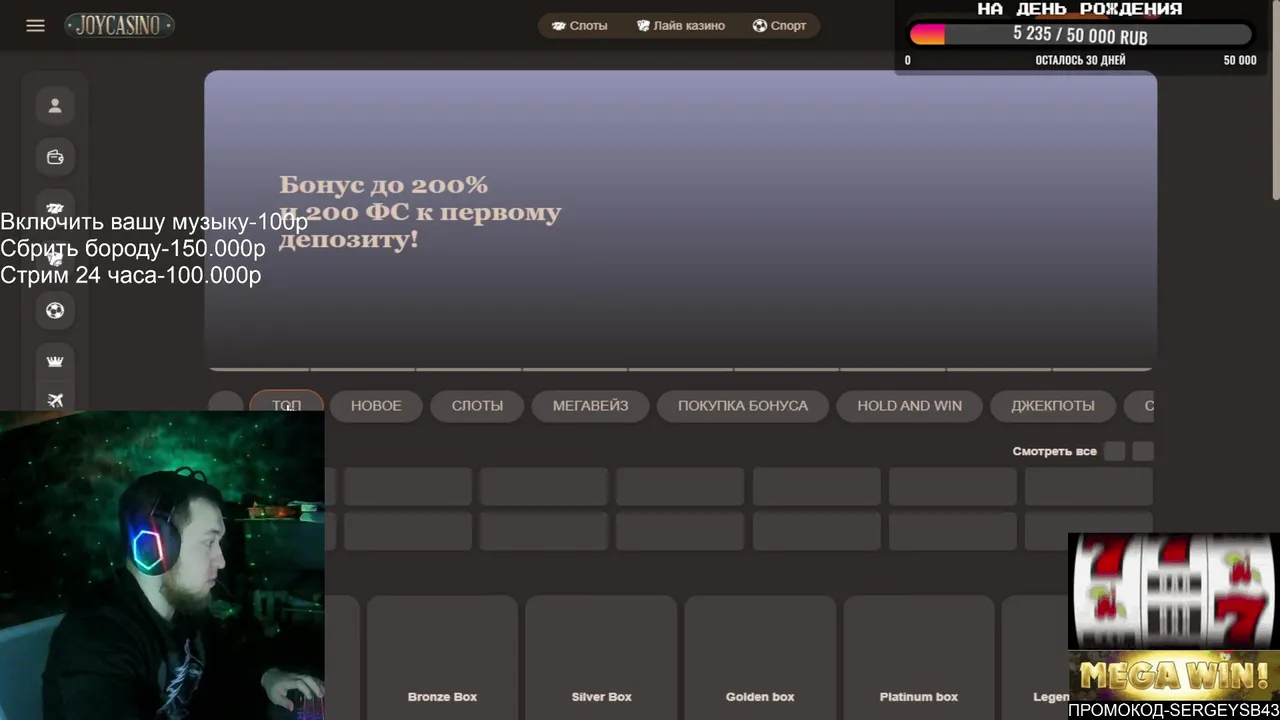Screen dimensions: 1280x720
Task: Select the СЛОТЫ category tab
Action: point(477,406)
